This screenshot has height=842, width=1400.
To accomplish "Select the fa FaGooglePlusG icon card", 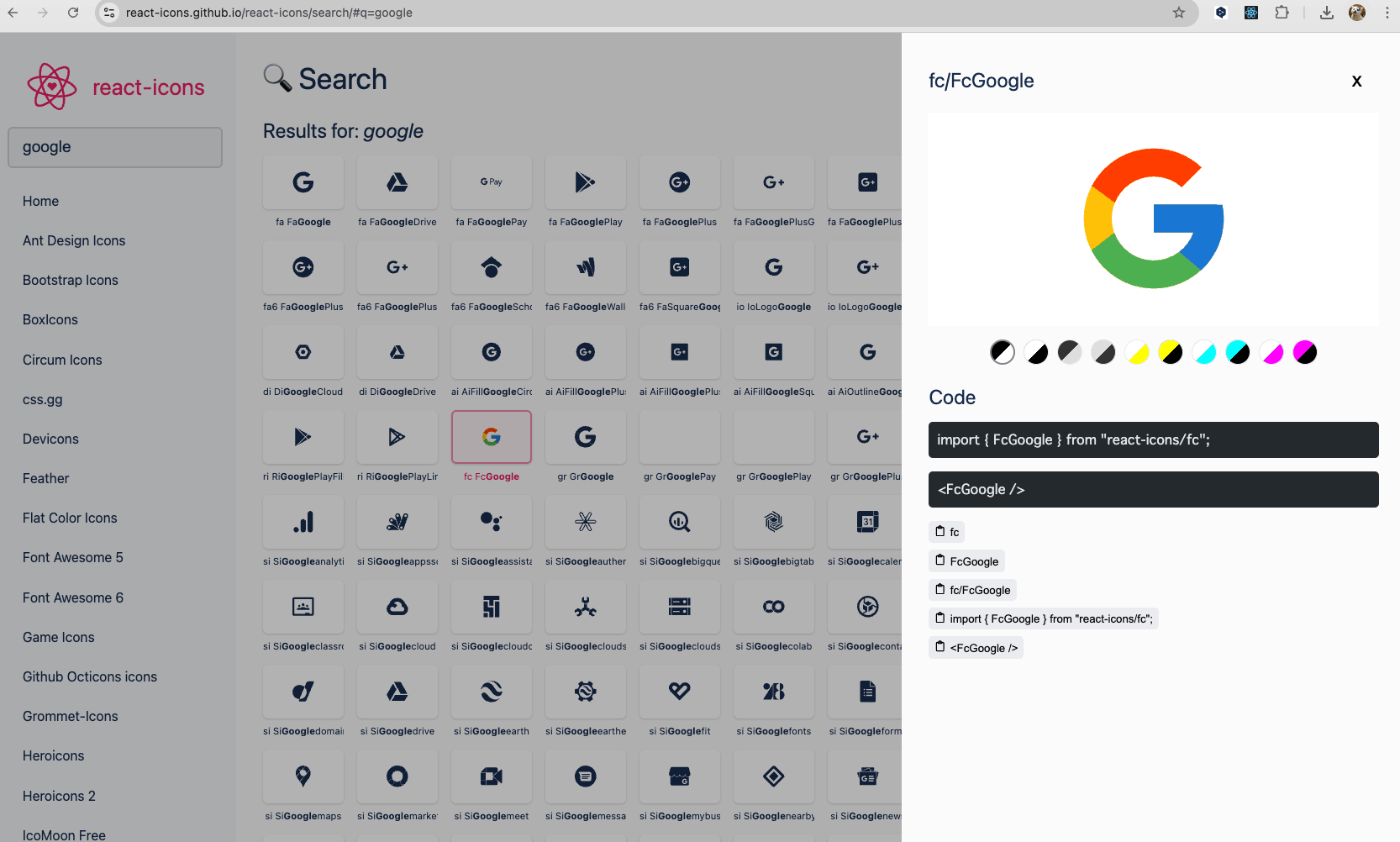I will coord(774,183).
